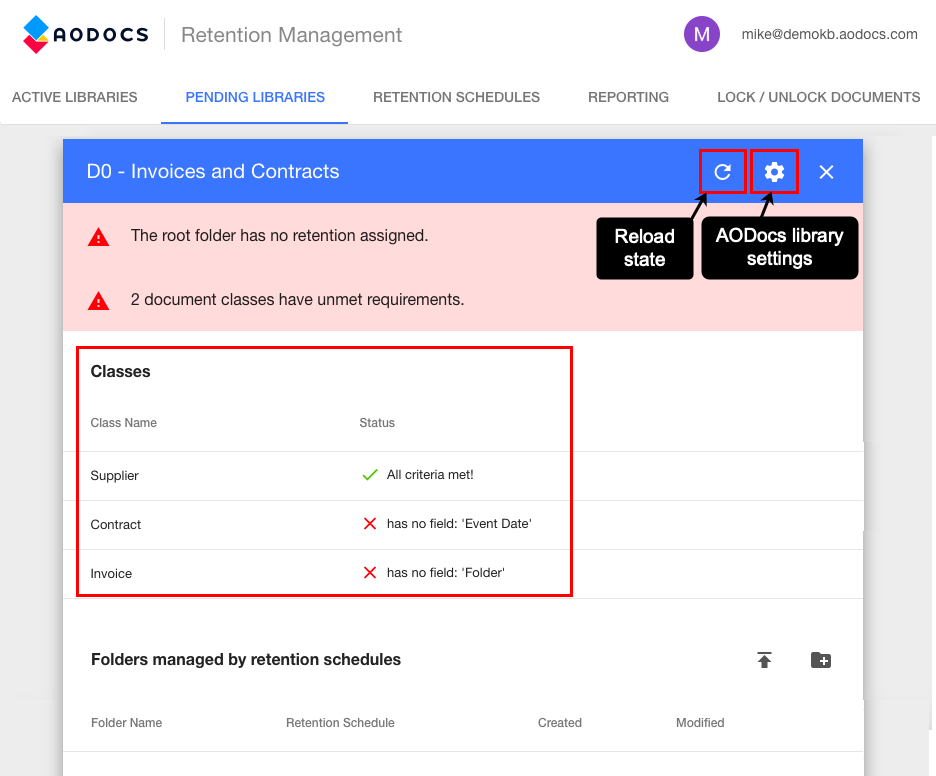Click the warning icon beside root folder alert
936x776 pixels.
(98, 236)
